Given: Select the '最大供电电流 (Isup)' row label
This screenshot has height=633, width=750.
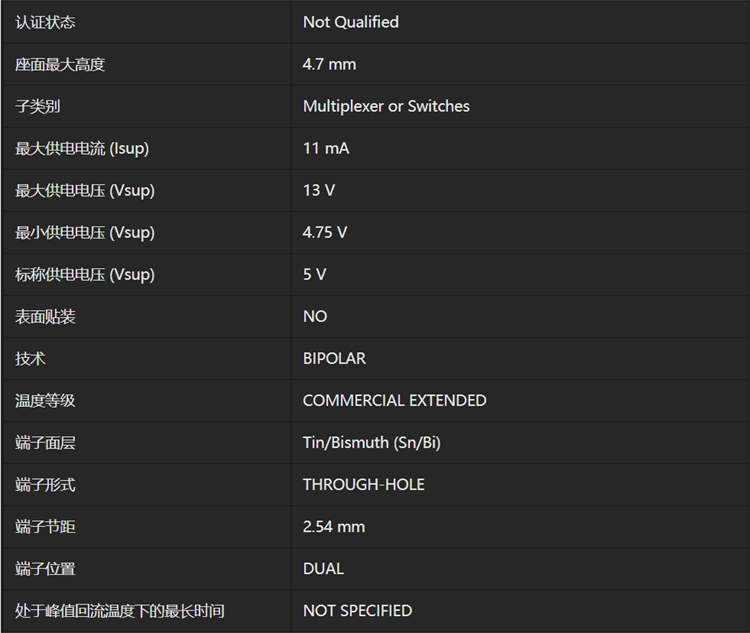Looking at the screenshot, I should pyautogui.click(x=82, y=148).
